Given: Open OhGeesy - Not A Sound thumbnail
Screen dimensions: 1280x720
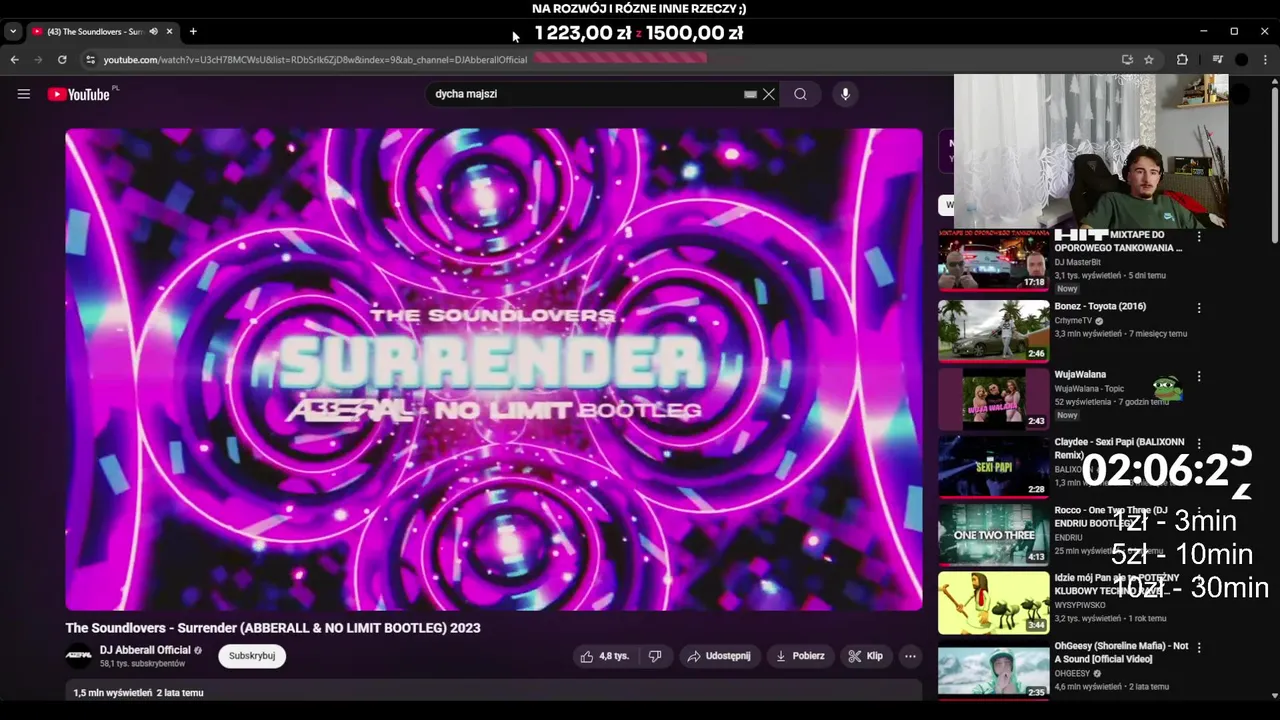Looking at the screenshot, I should coord(993,672).
